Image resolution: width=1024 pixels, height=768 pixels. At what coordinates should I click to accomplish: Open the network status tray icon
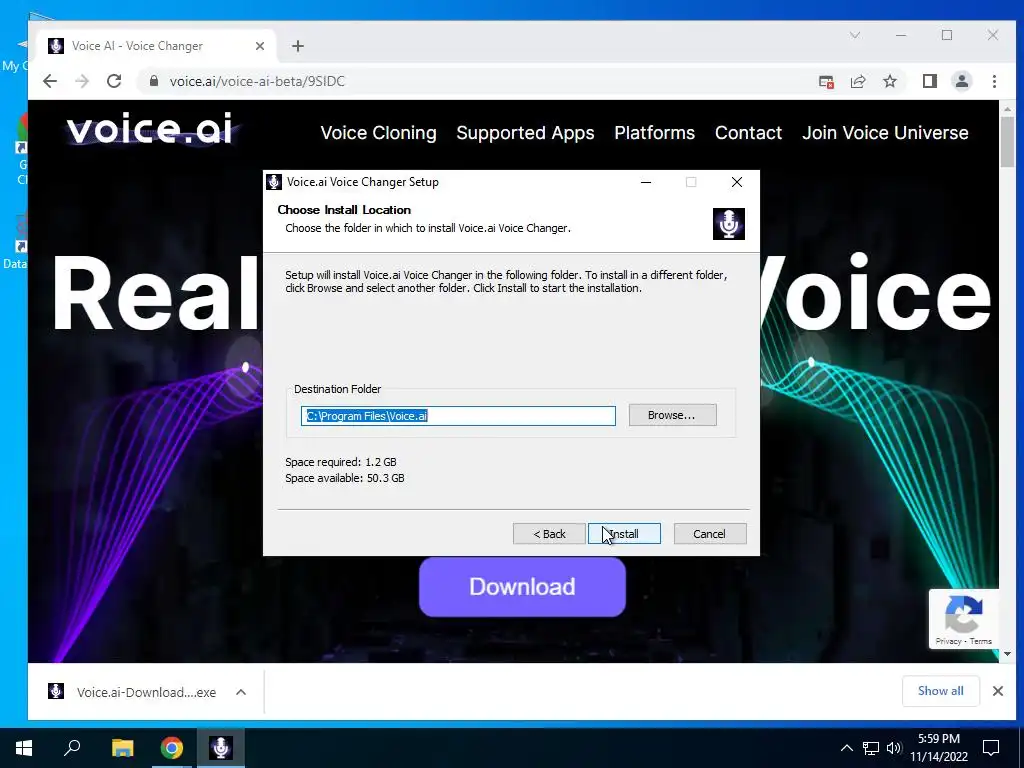point(871,748)
